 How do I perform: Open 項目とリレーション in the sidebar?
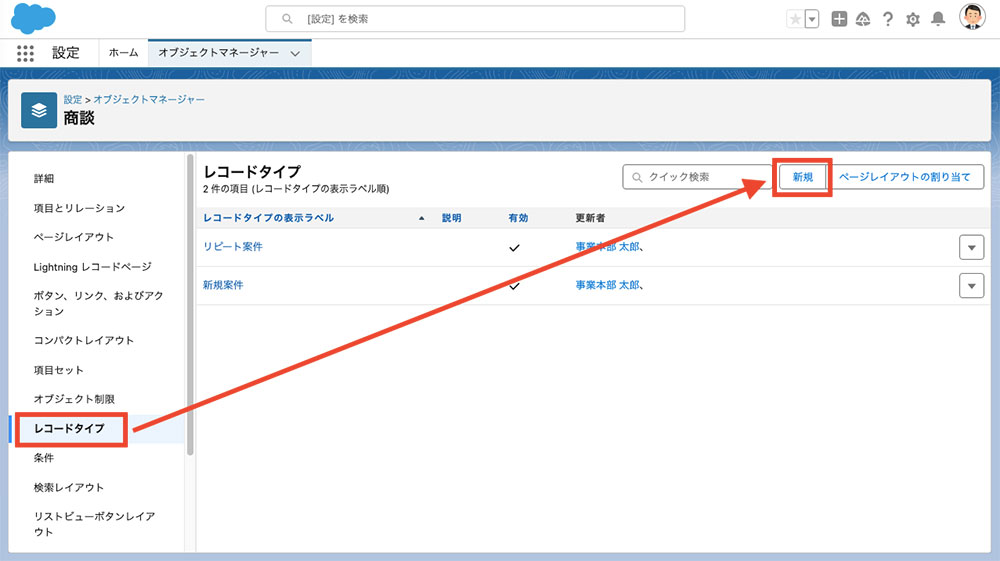(x=79, y=208)
